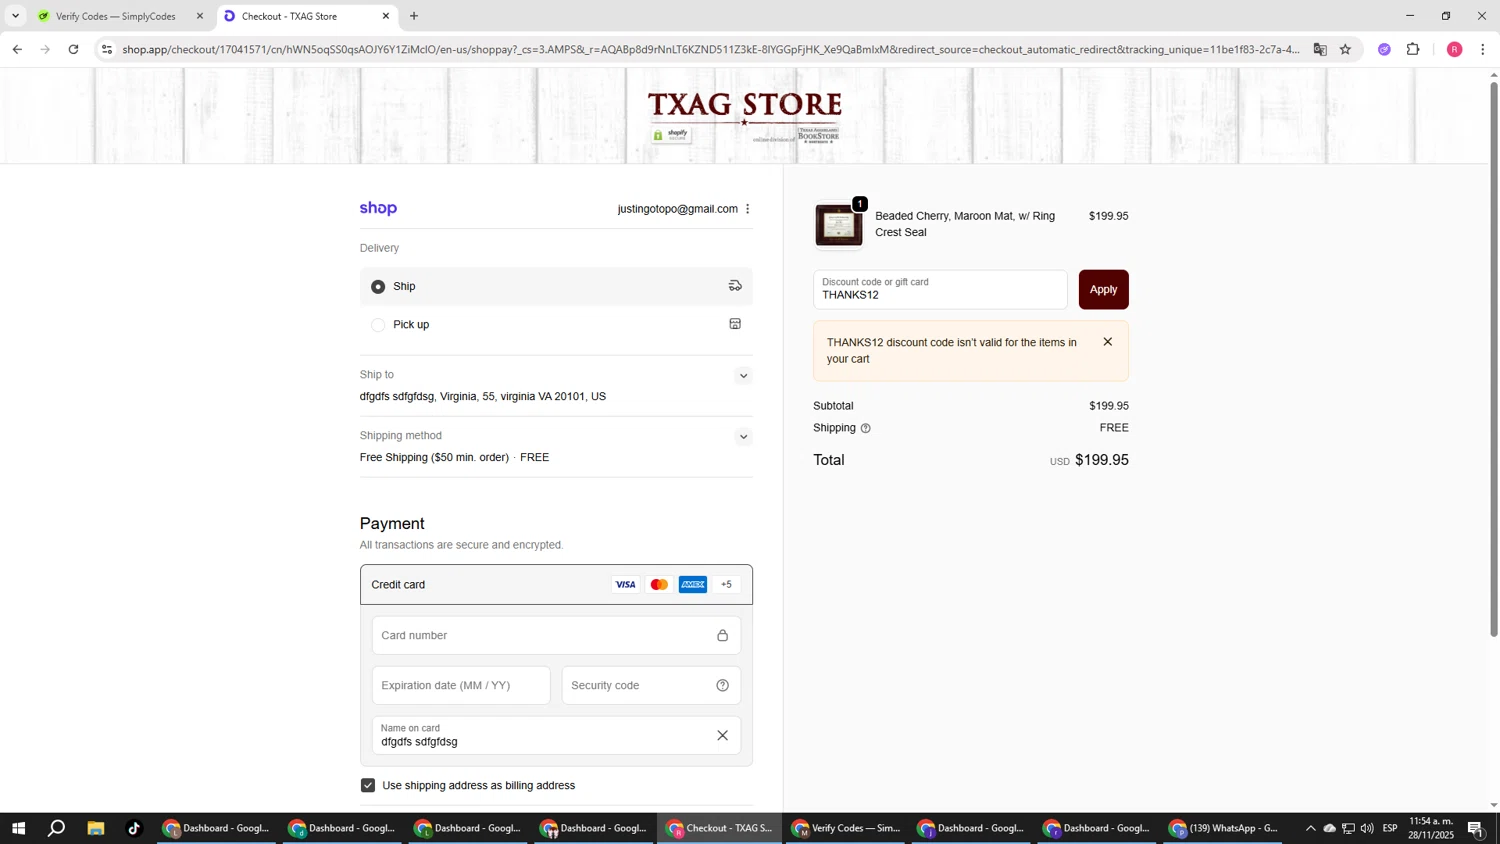
Task: Click the store icon on Pick up row
Action: [735, 324]
